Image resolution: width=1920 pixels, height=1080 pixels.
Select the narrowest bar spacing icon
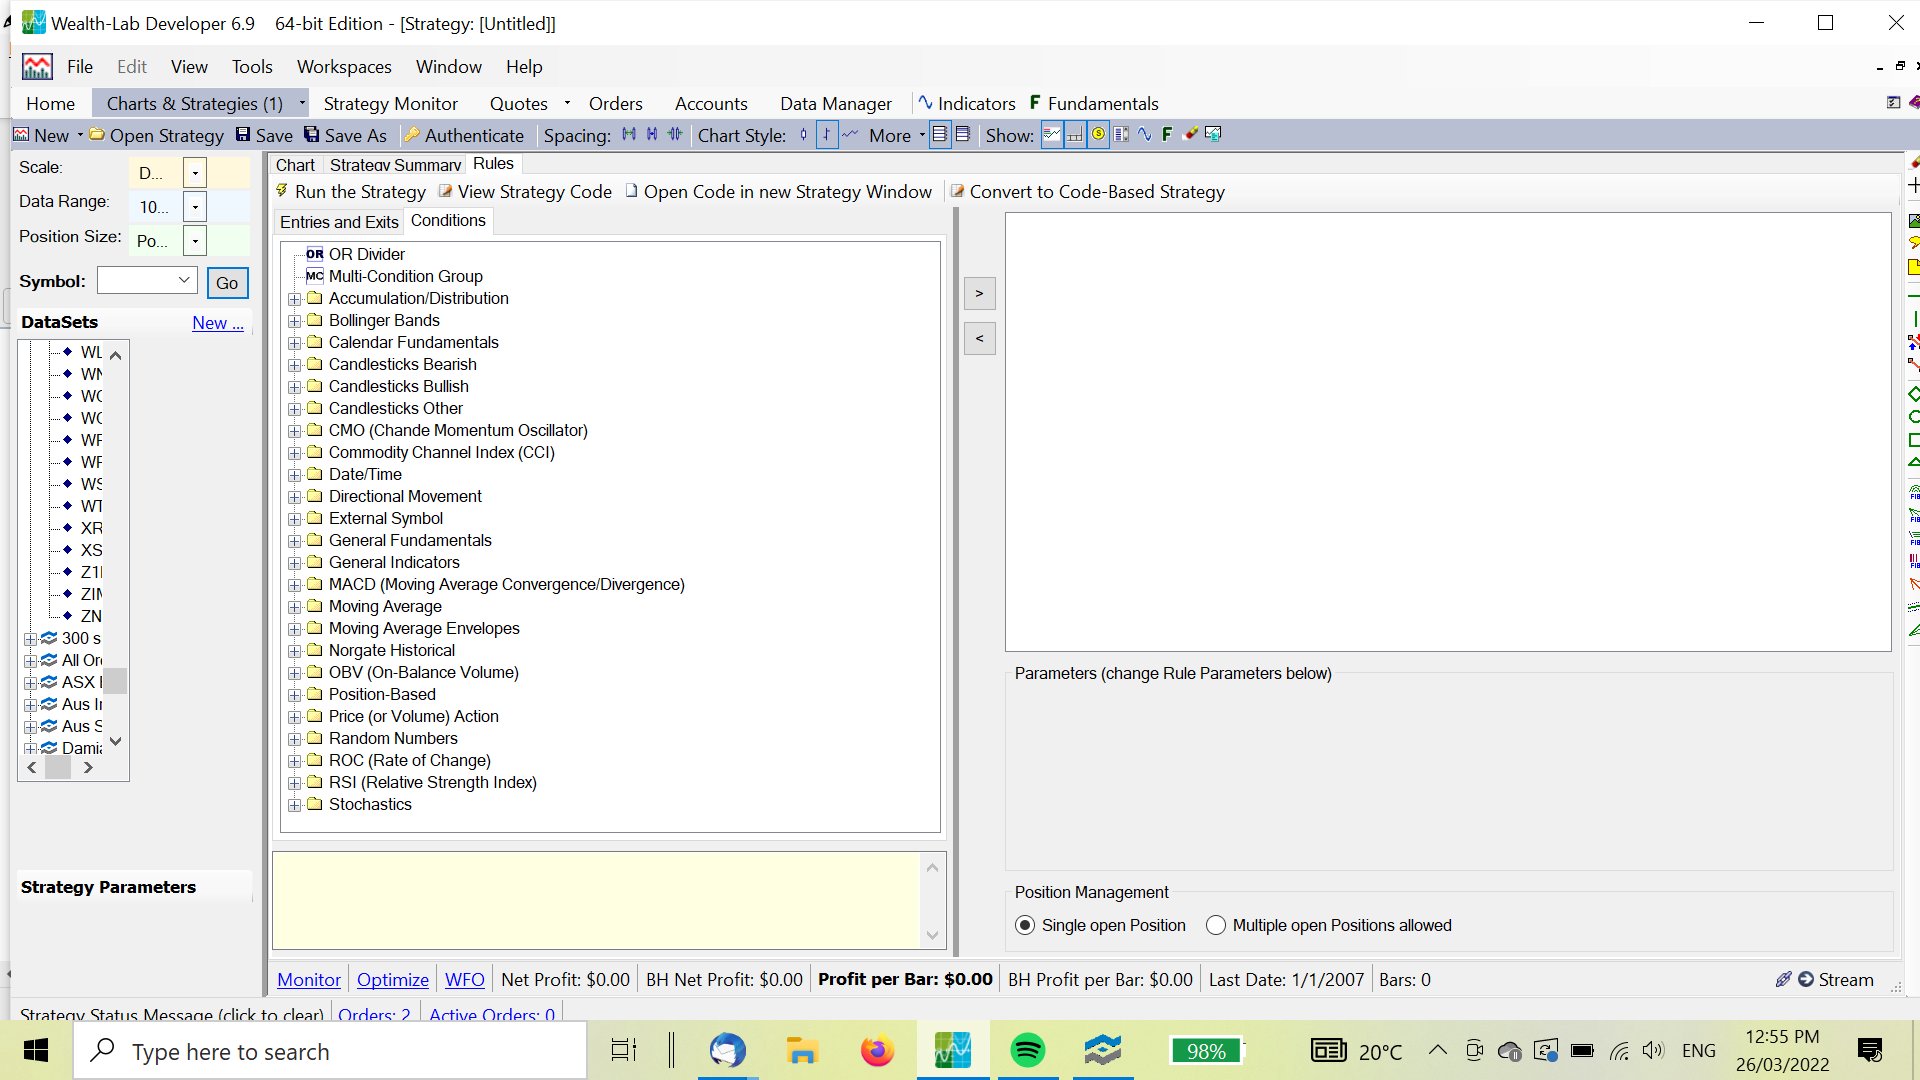pyautogui.click(x=675, y=134)
